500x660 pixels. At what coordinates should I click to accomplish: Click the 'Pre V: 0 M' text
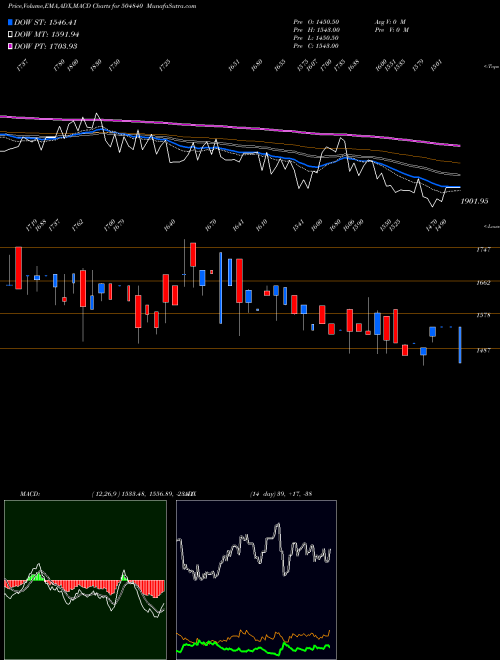pos(393,30)
